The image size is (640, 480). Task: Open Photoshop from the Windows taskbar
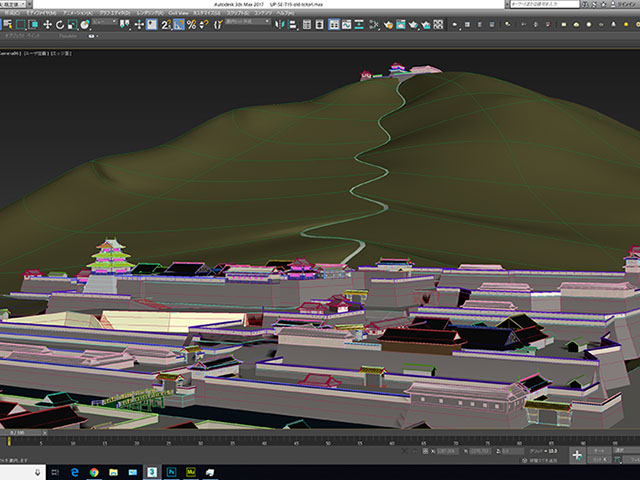170,471
